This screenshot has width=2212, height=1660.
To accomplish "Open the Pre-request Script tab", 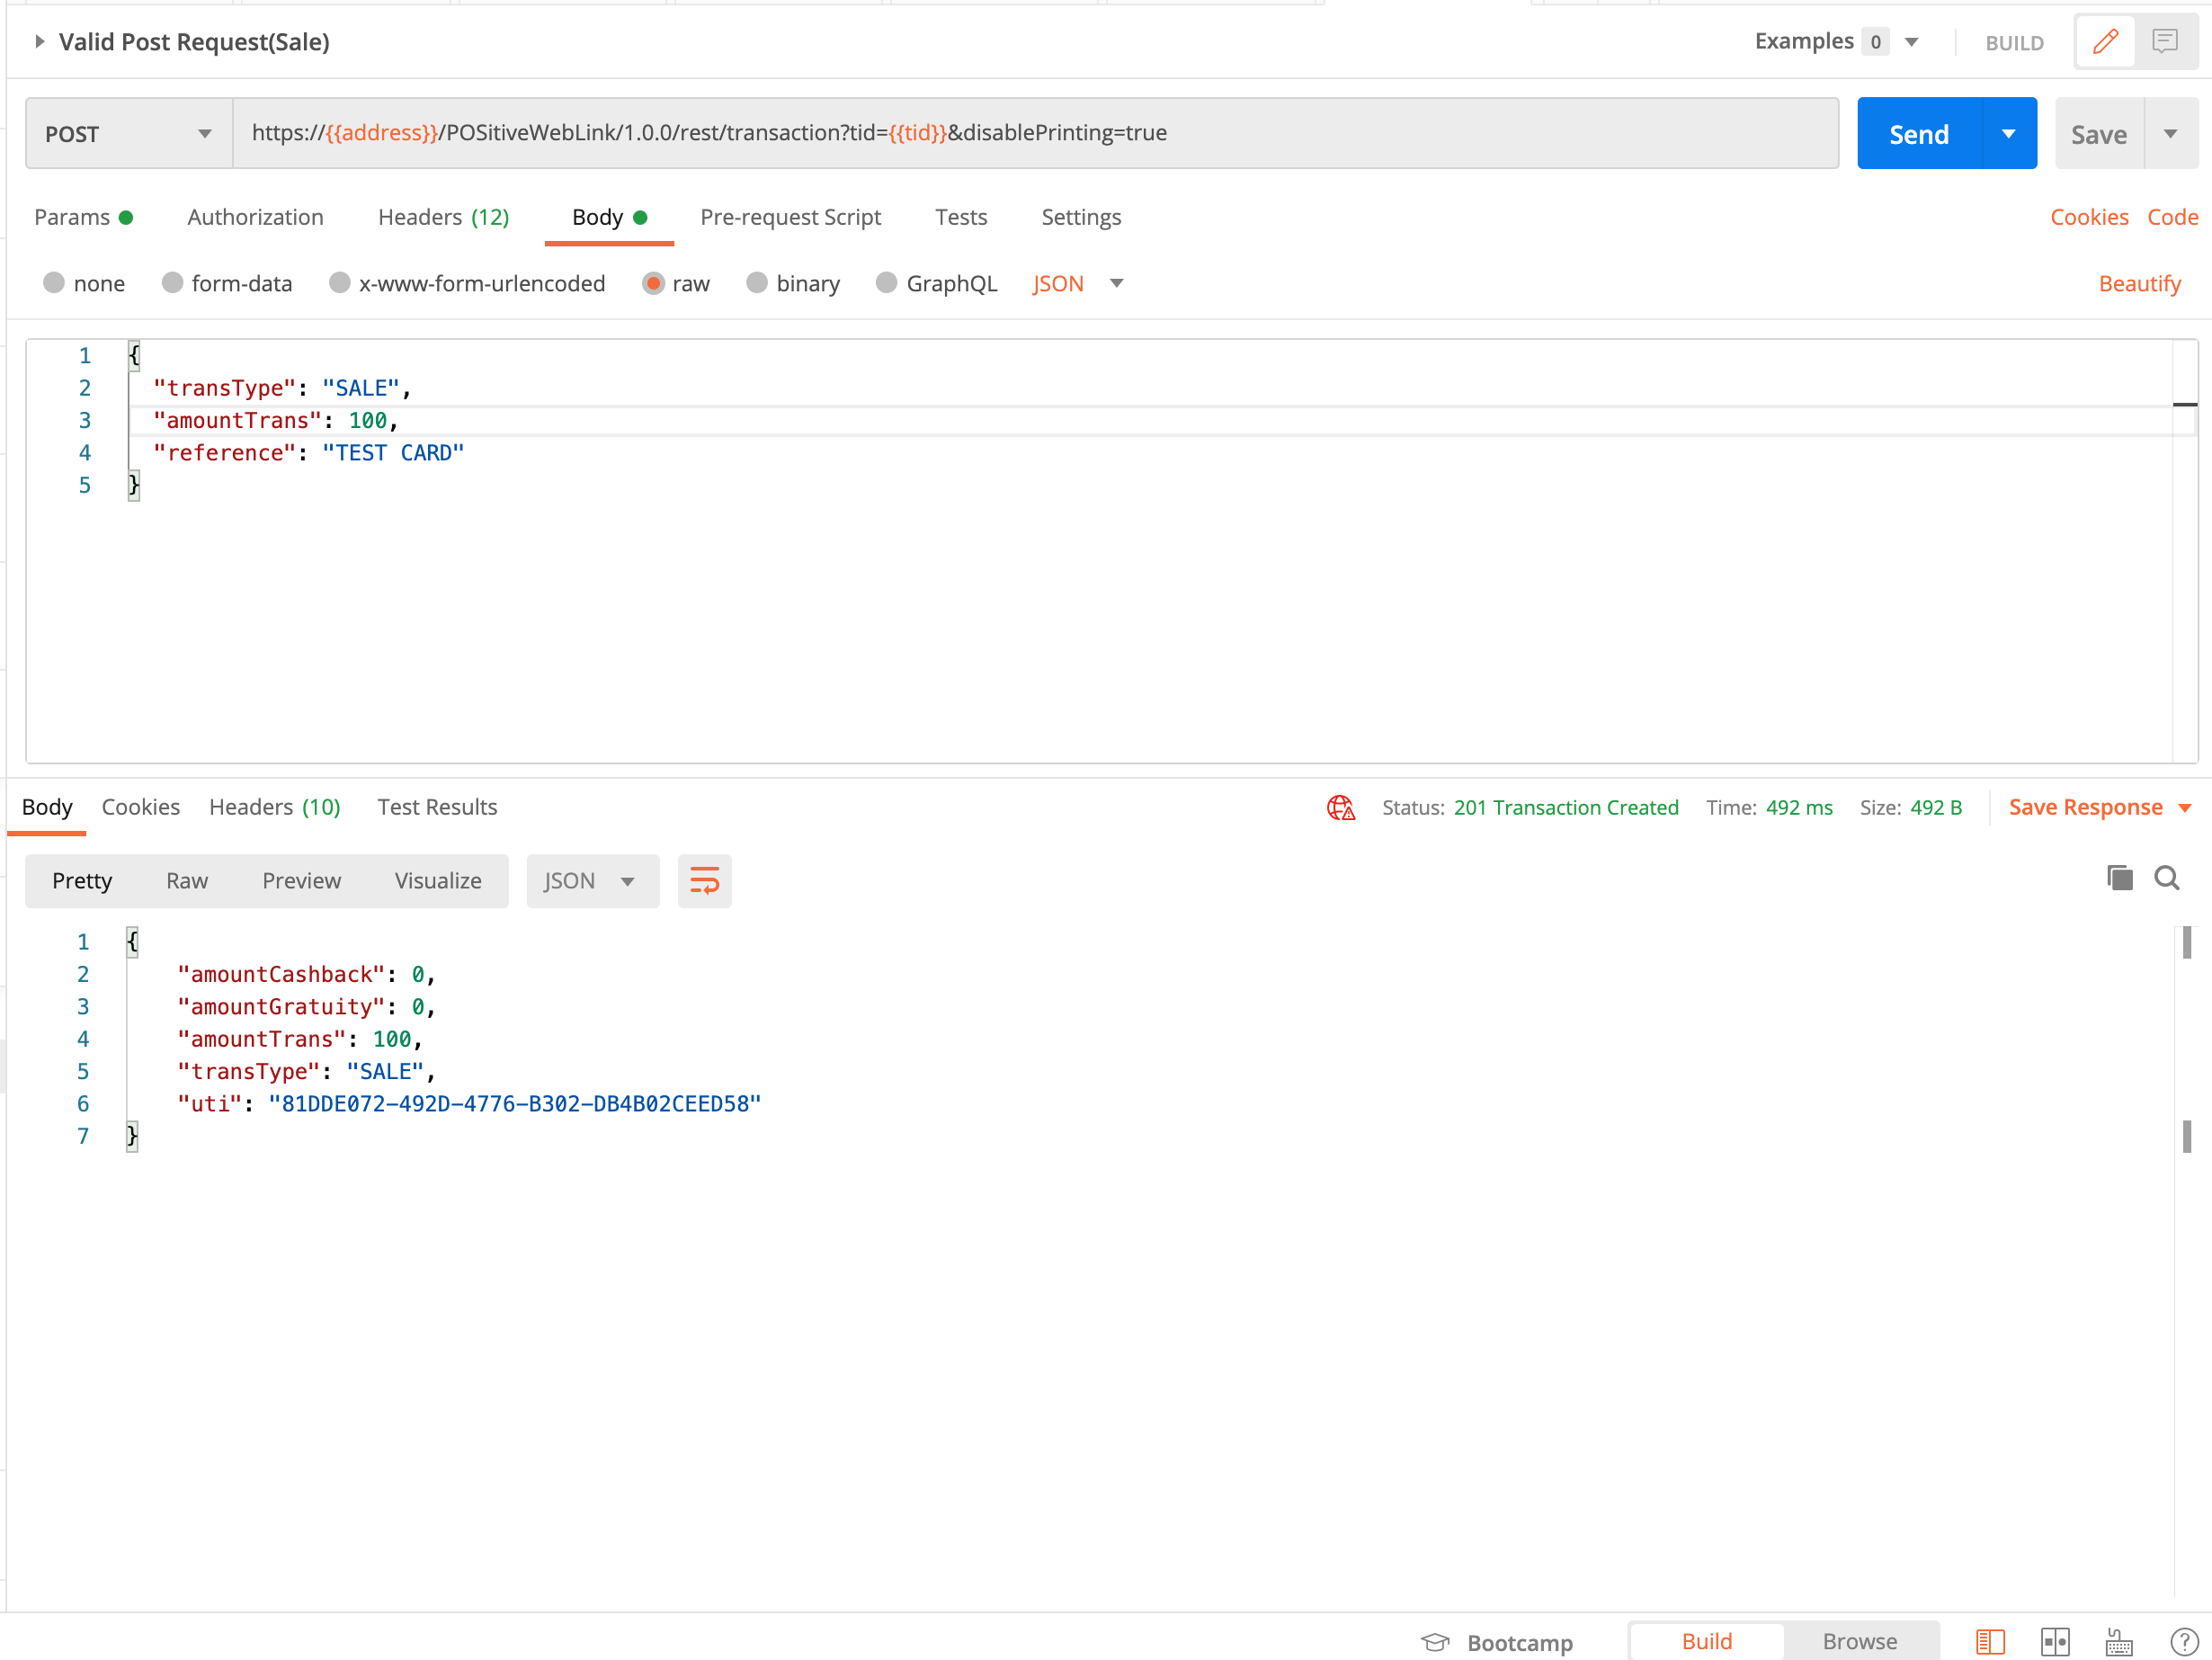I will click(790, 217).
